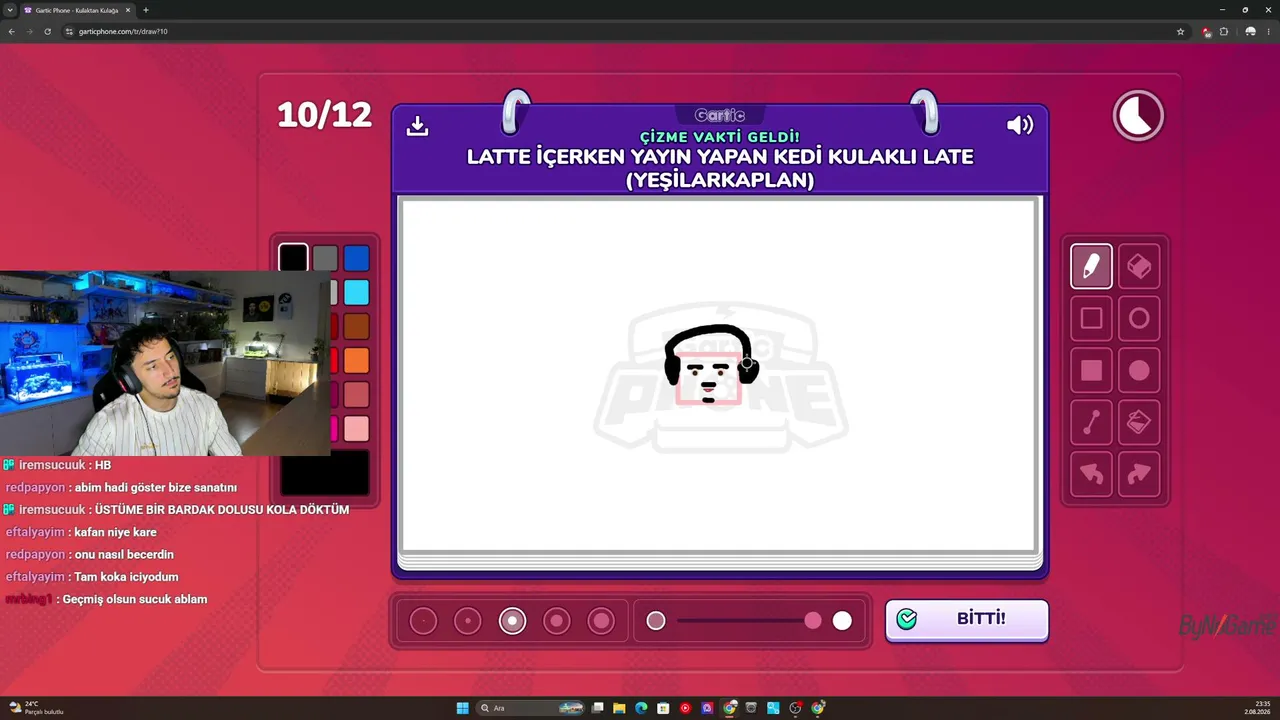Open the Chrome three-dot menu
1280x720 pixels.
1267,31
